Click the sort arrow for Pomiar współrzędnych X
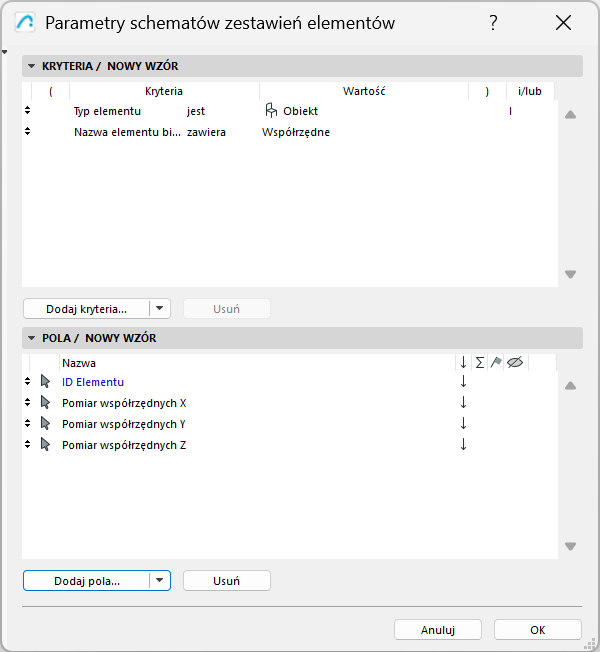Image resolution: width=600 pixels, height=652 pixels. click(463, 402)
